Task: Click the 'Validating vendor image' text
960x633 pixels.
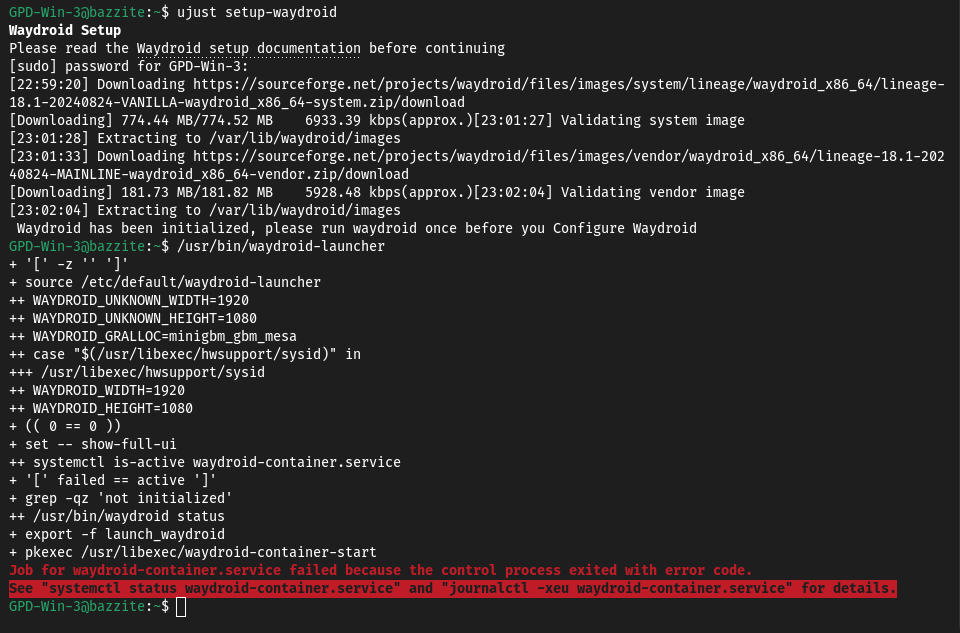Action: click(x=653, y=193)
